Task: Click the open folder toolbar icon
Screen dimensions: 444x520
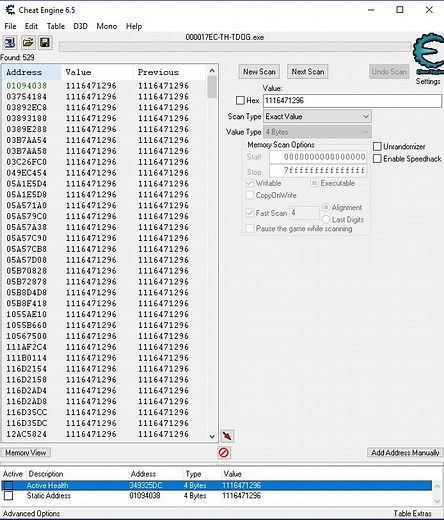Action: click(28, 42)
